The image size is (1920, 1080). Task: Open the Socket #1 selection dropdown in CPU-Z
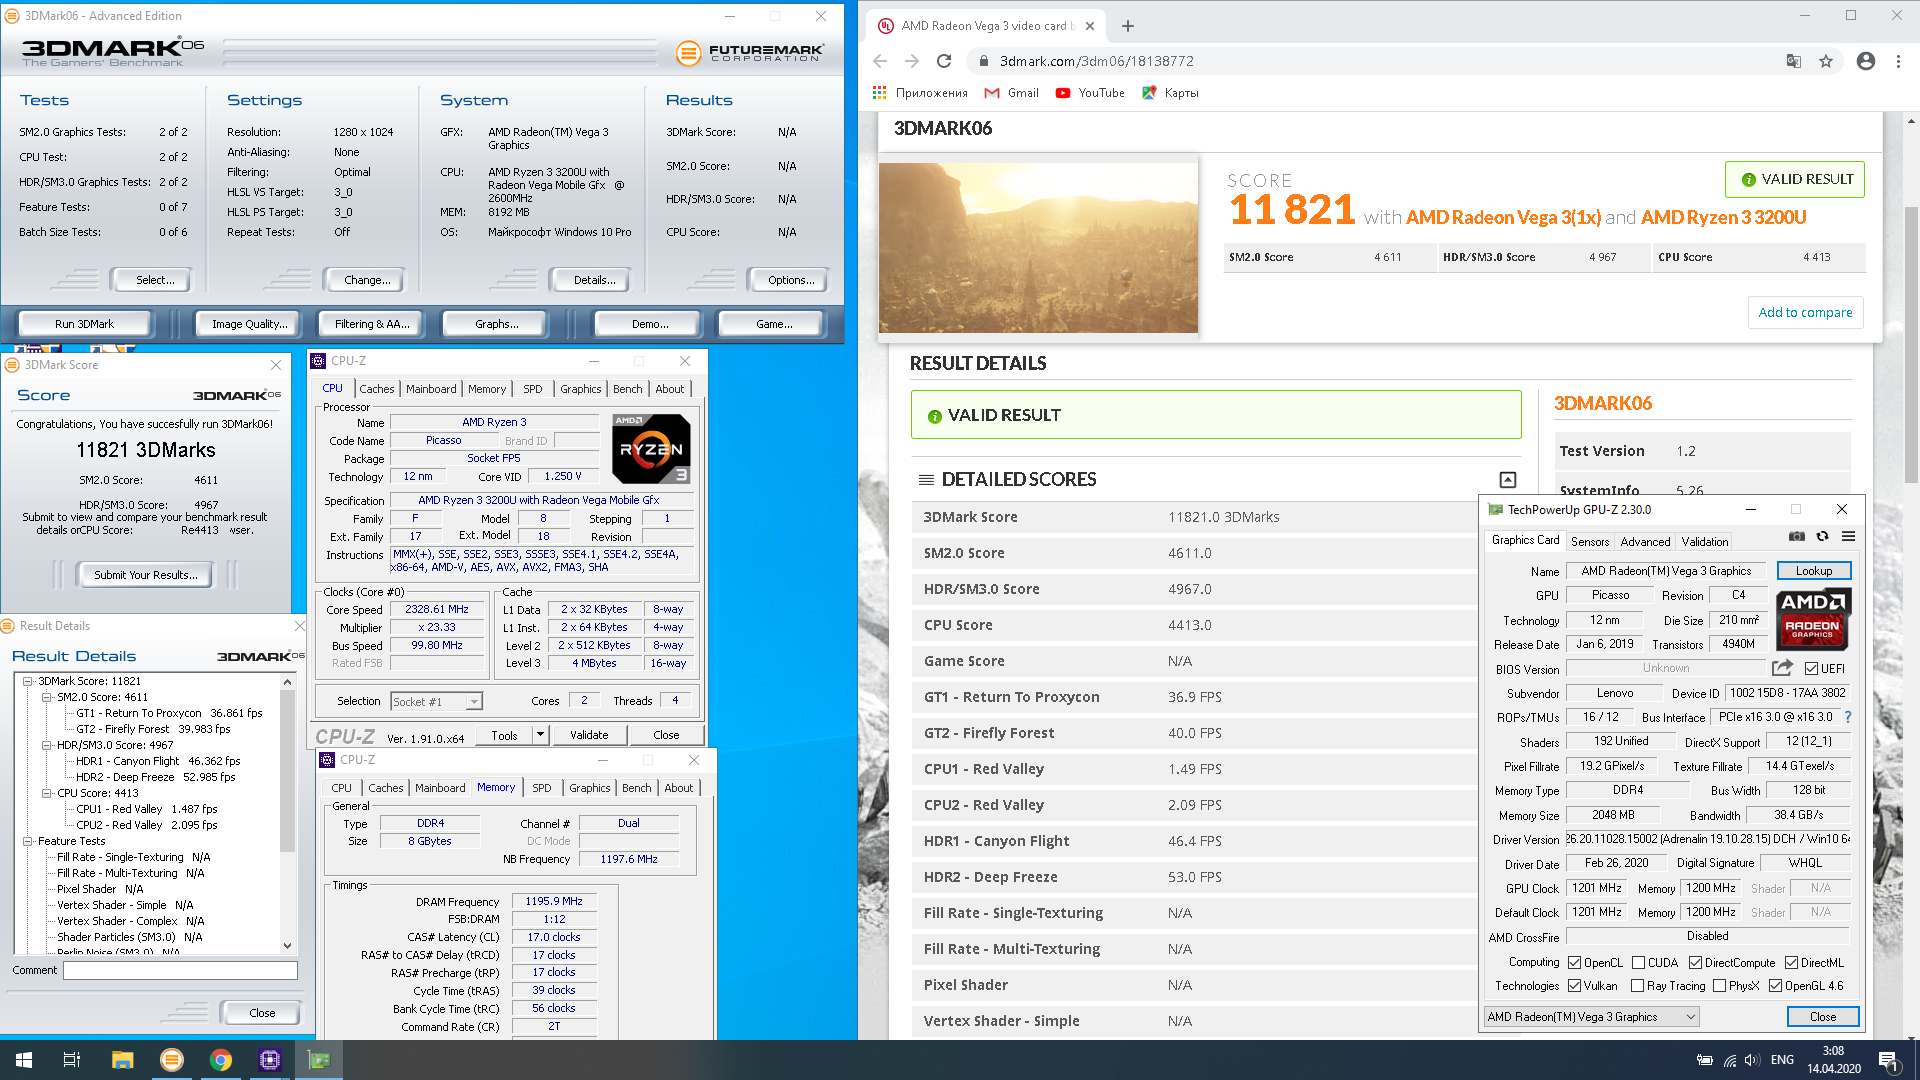(x=437, y=702)
